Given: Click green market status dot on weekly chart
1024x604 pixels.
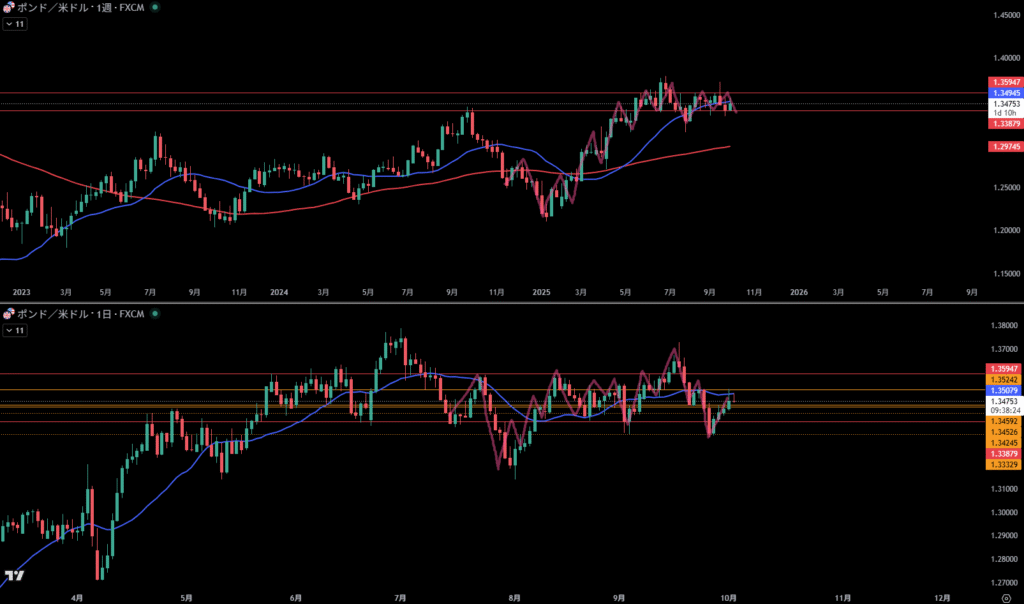Looking at the screenshot, I should 154,8.
